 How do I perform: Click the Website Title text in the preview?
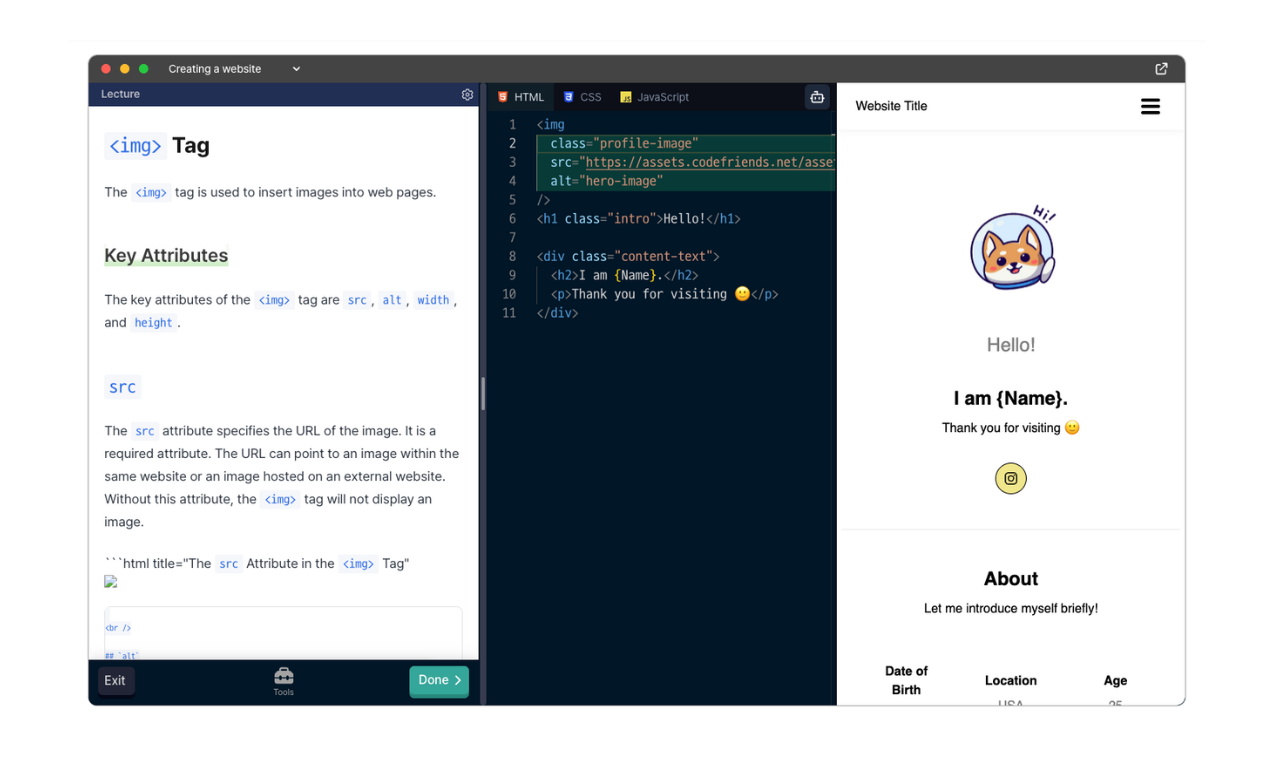tap(891, 106)
